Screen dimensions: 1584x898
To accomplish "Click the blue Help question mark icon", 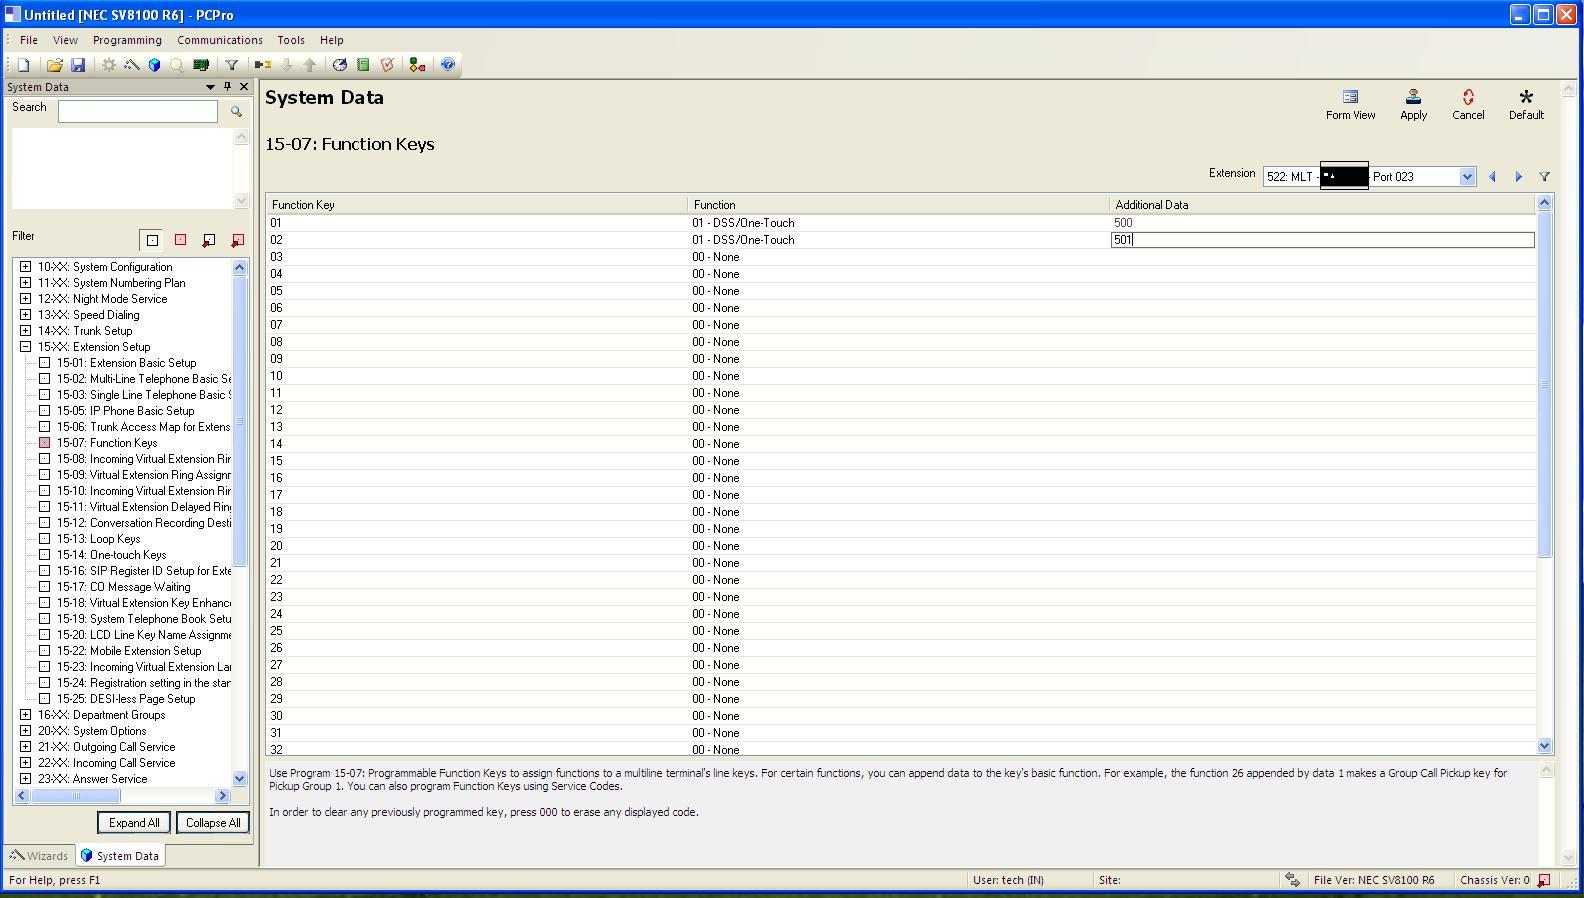I will point(448,65).
